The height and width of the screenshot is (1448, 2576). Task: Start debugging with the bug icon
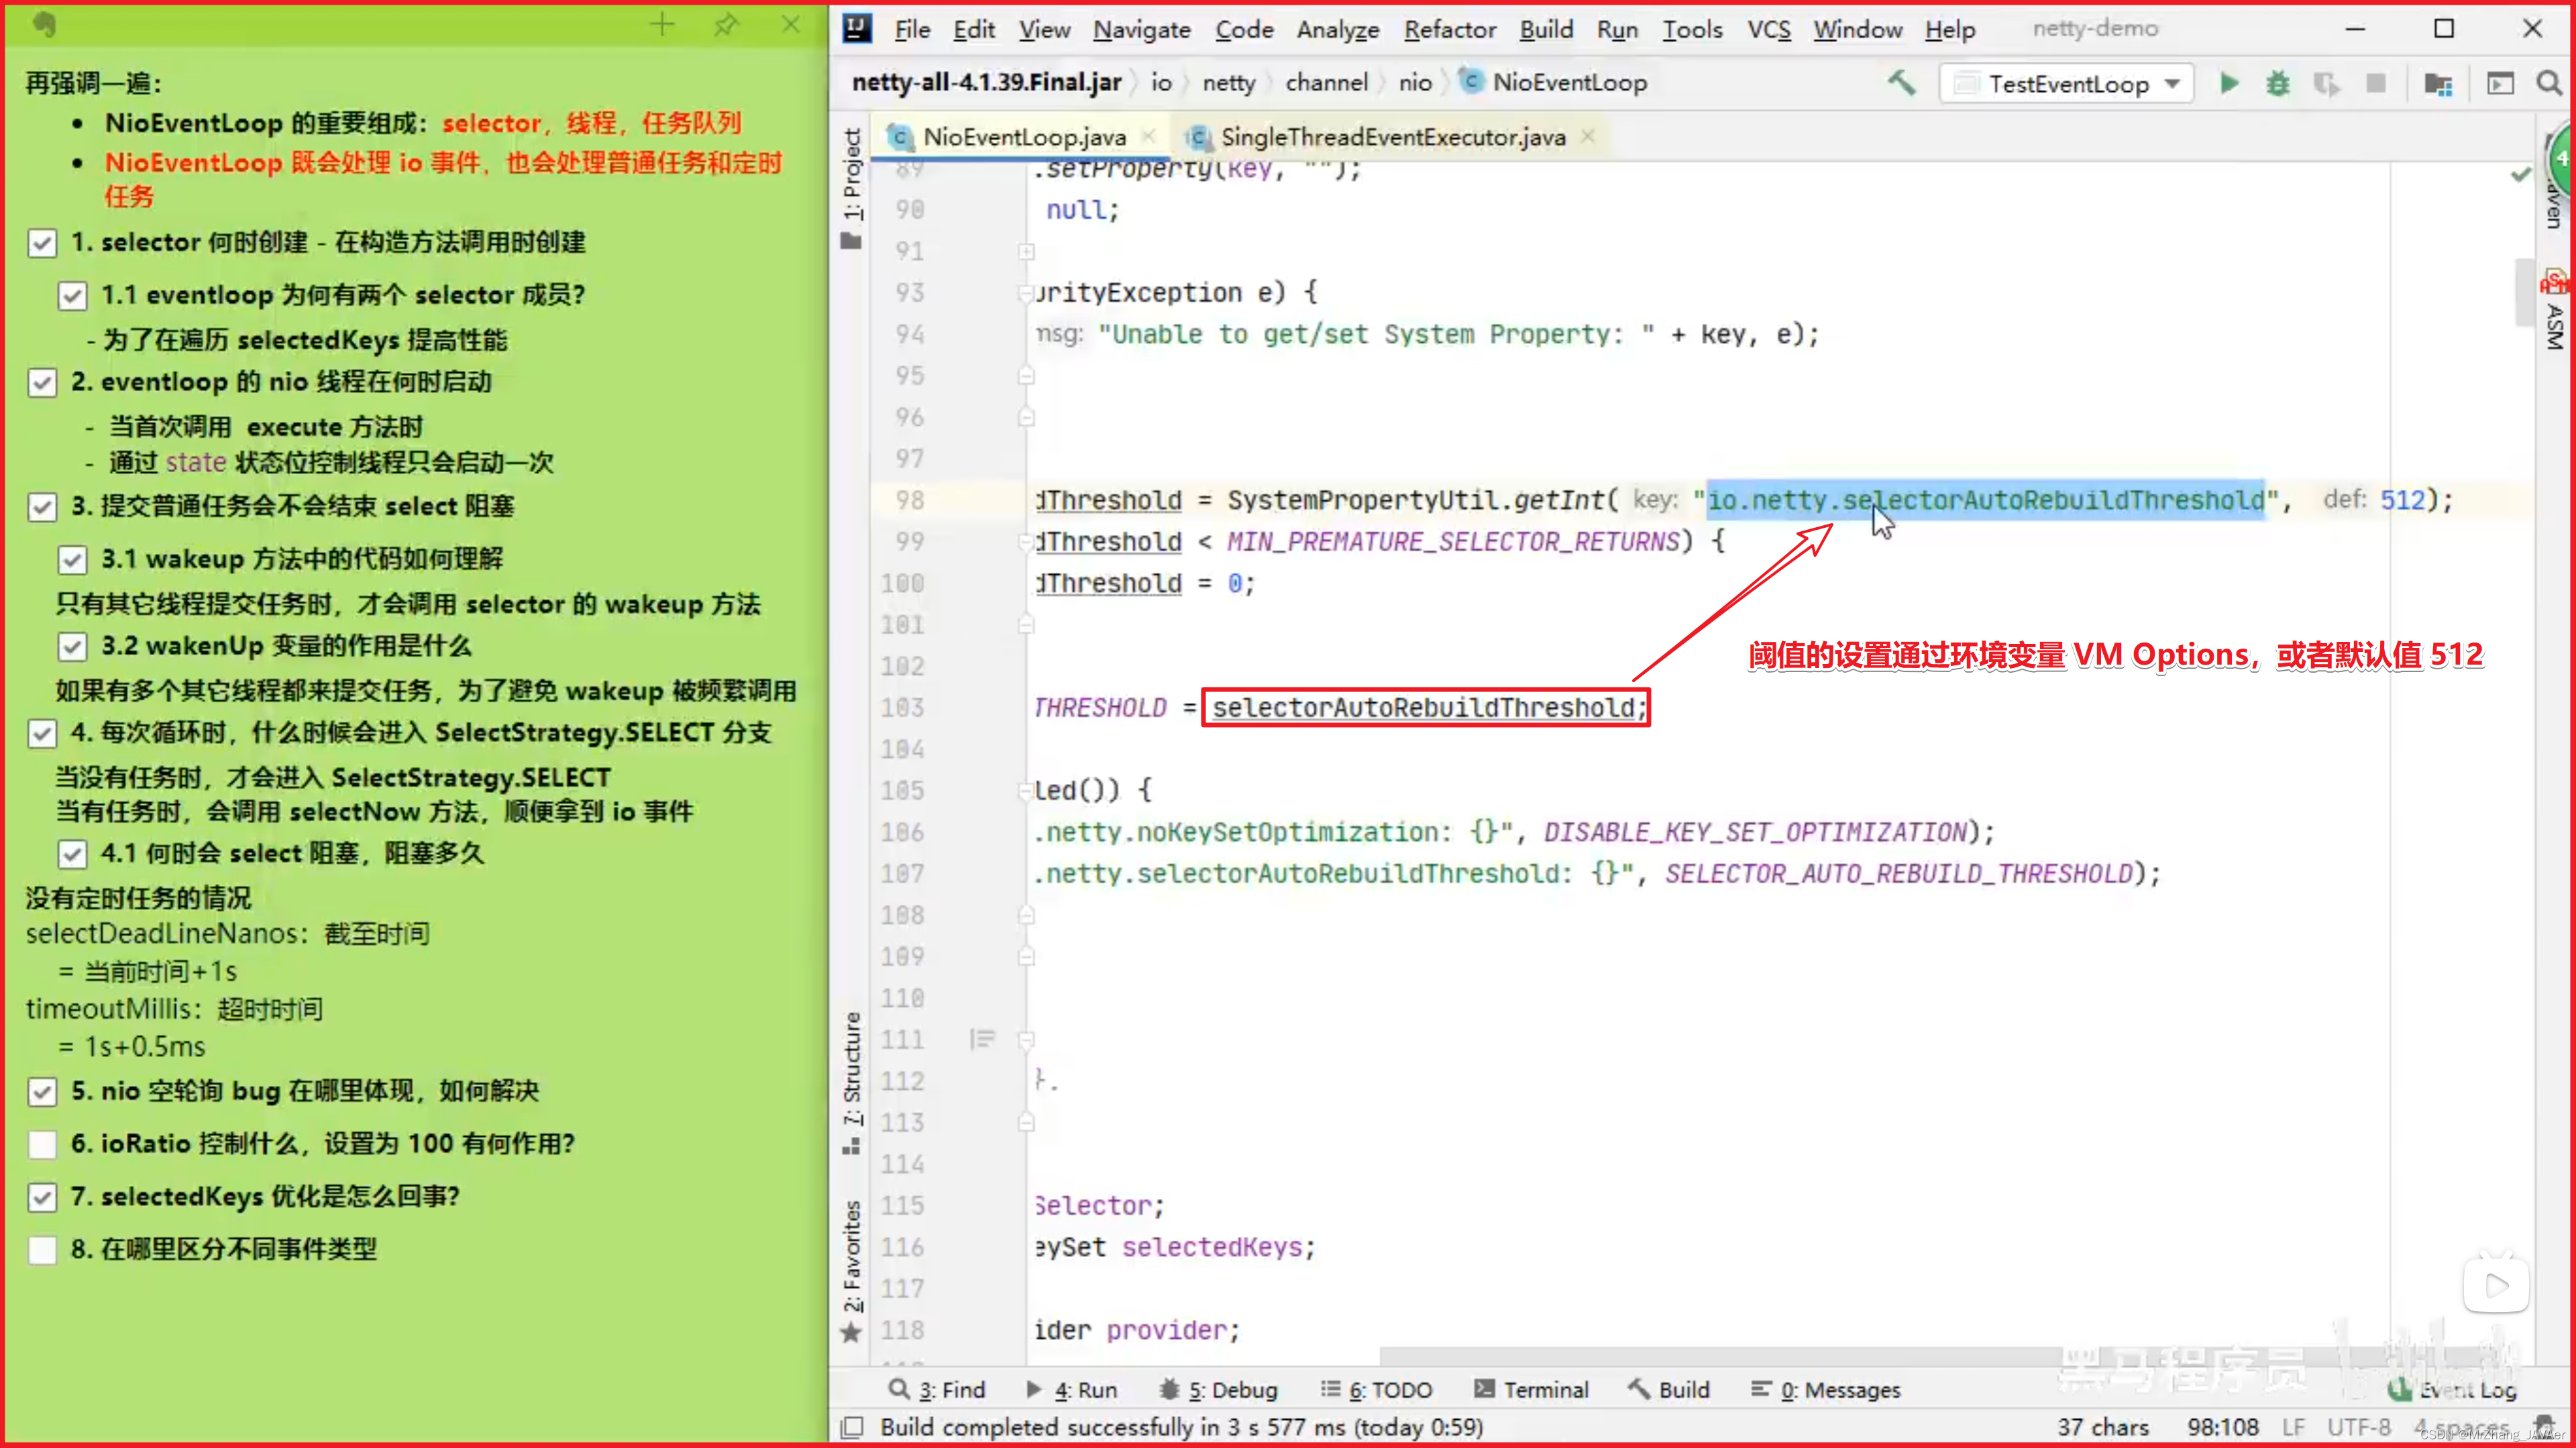[2278, 83]
